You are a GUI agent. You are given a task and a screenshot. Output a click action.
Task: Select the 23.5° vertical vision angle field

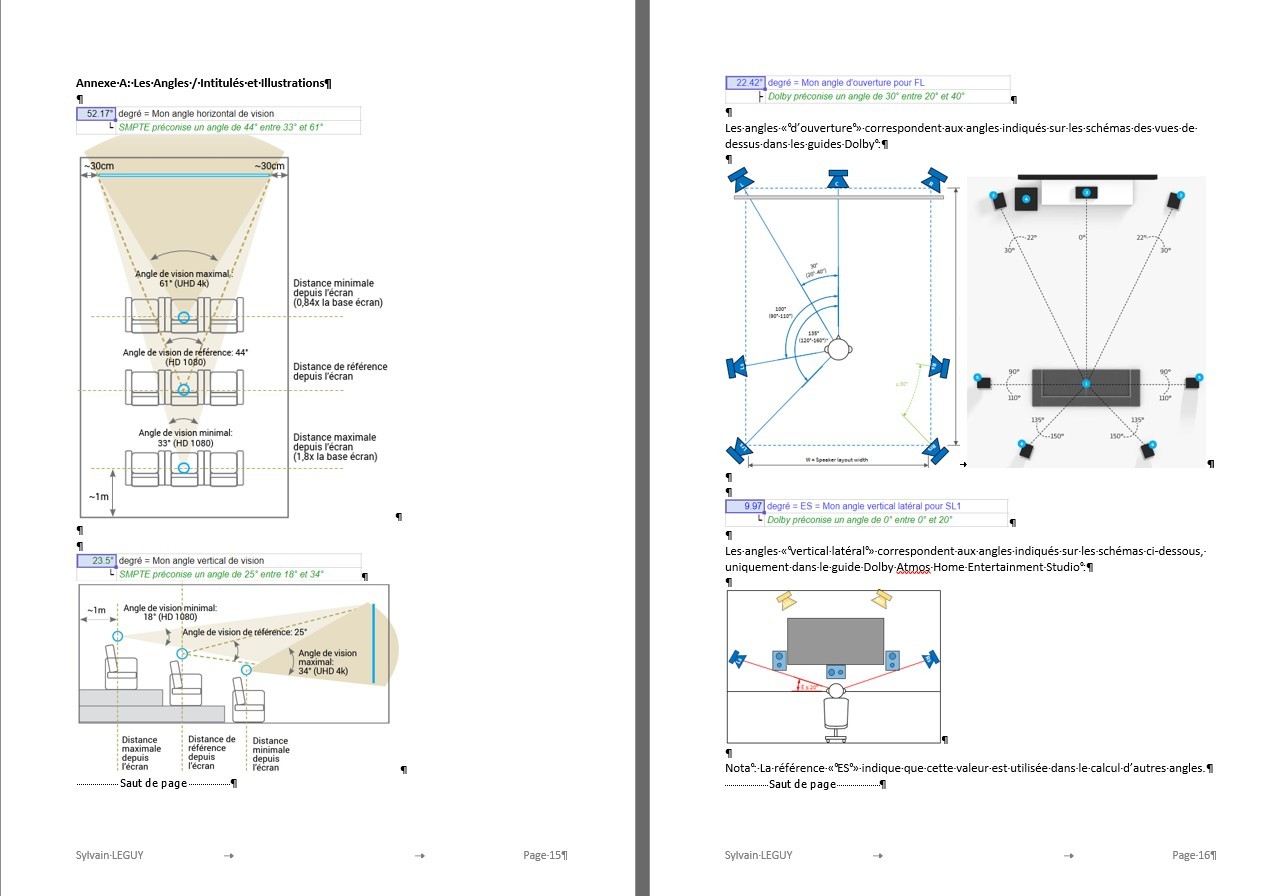97,561
